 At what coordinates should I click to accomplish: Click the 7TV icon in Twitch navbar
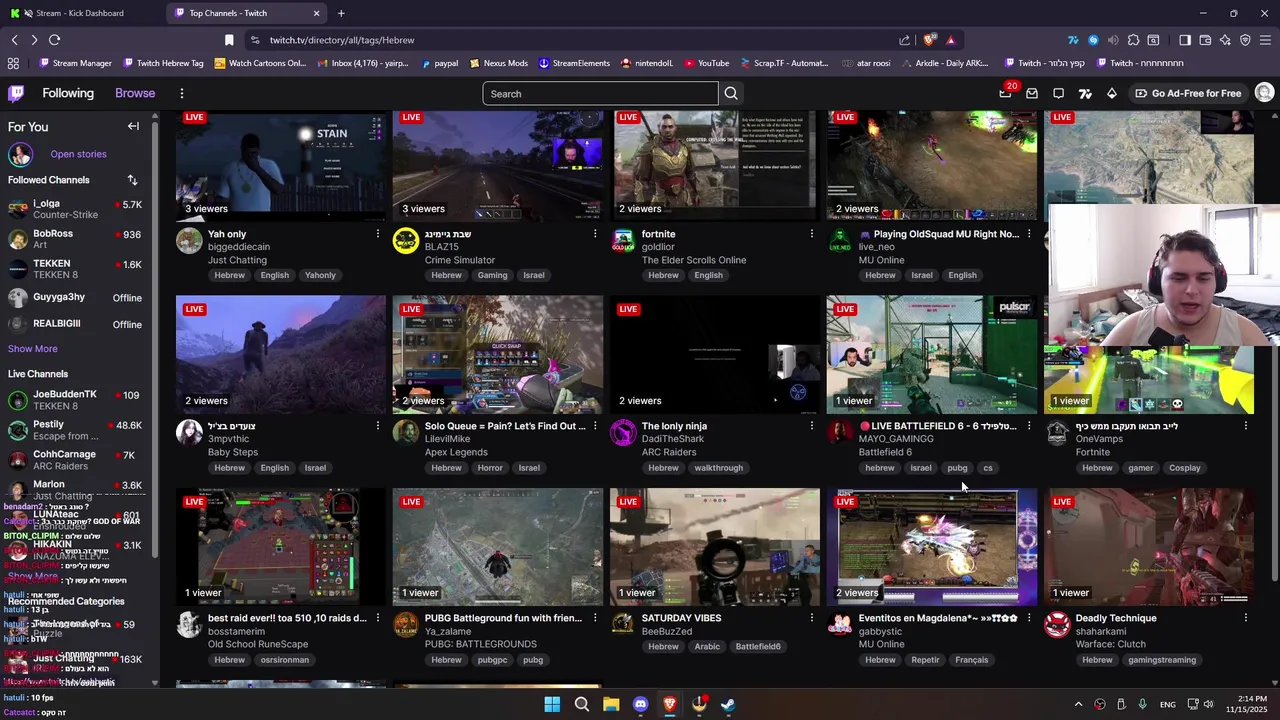click(1085, 93)
